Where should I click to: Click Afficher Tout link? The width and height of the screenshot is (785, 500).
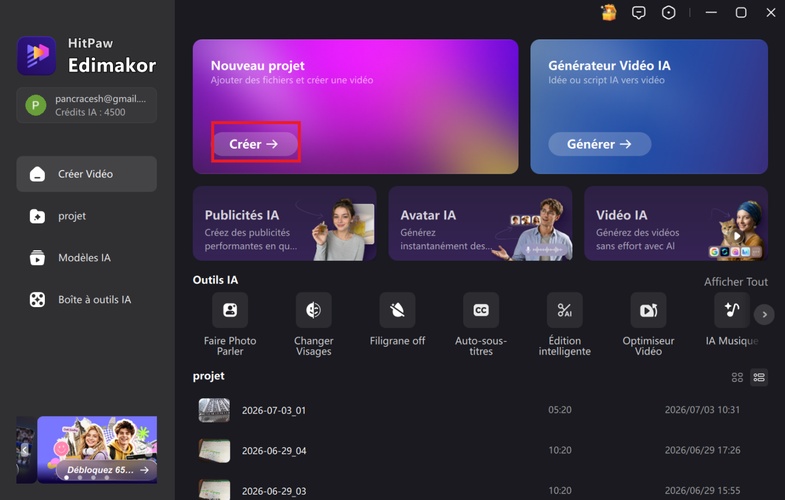click(x=735, y=282)
